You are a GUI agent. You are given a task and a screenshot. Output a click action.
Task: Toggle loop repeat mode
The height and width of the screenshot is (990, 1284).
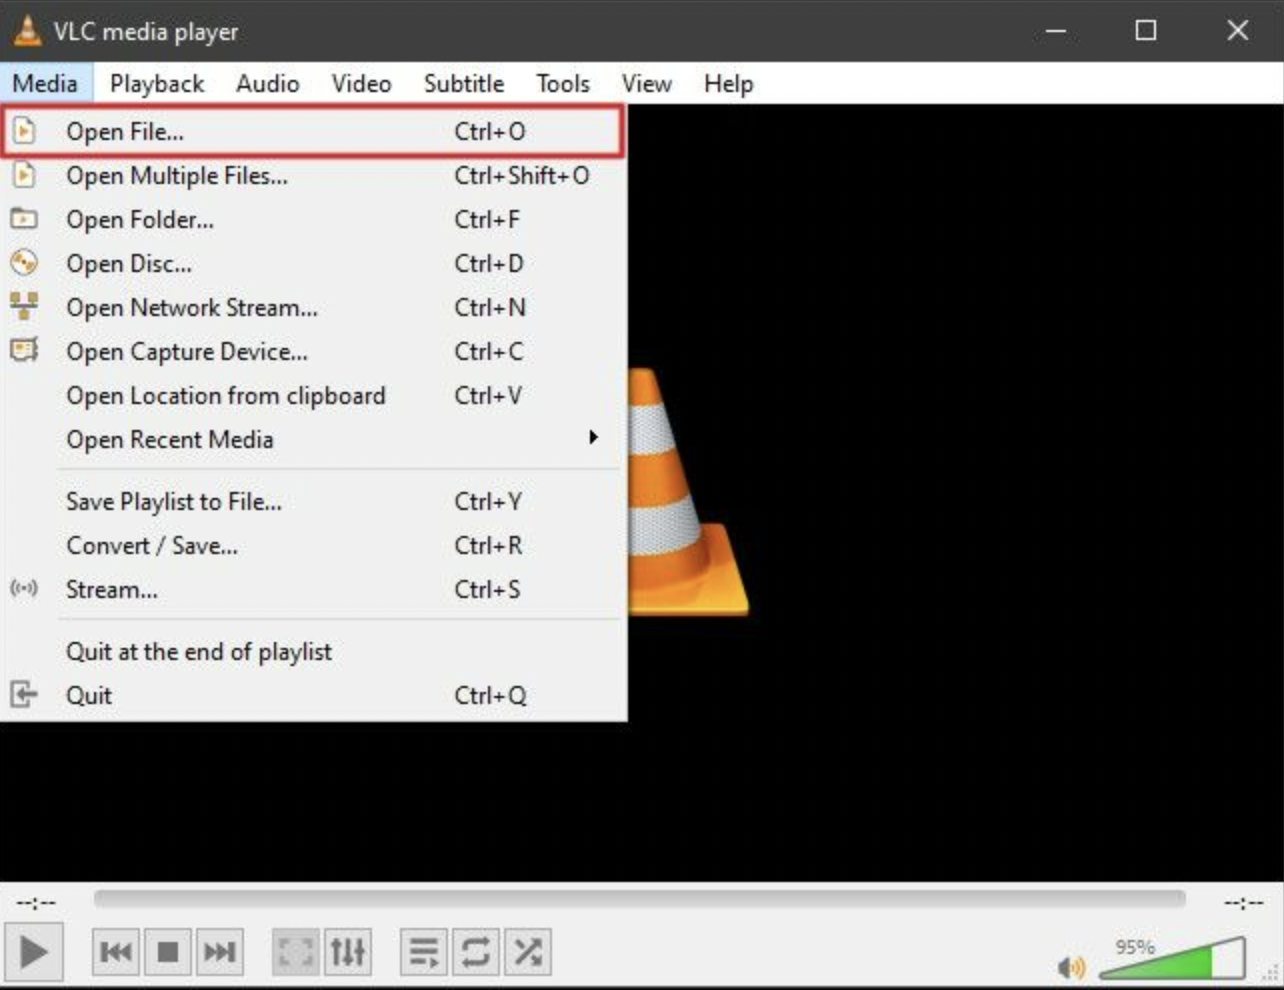click(475, 952)
